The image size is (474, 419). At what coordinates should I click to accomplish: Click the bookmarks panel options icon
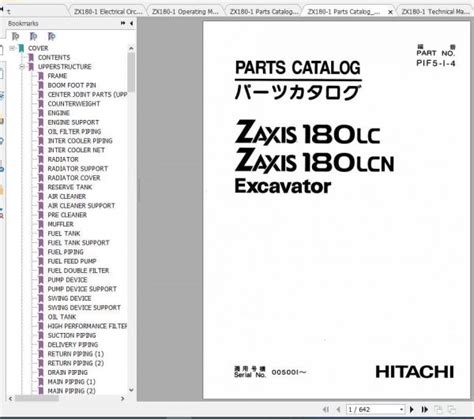point(123,23)
